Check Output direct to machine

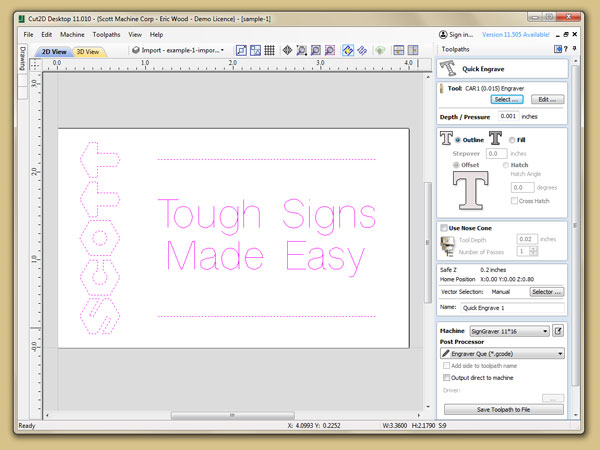[x=445, y=378]
